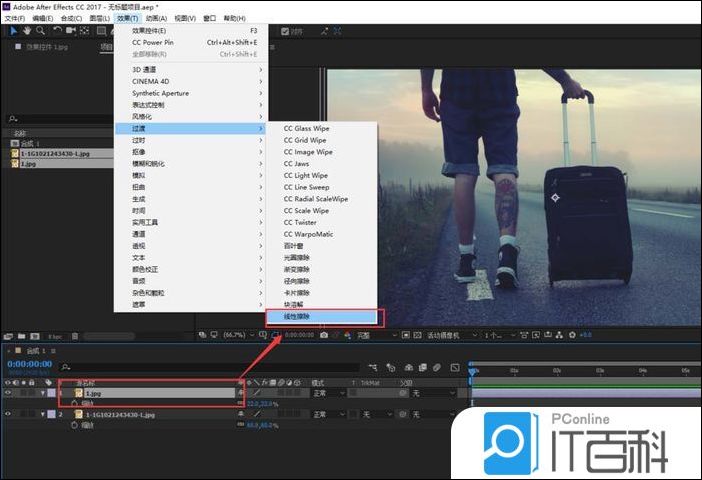Toggle visibility of layer 2 in timeline
This screenshot has height=480, width=702.
click(x=9, y=414)
